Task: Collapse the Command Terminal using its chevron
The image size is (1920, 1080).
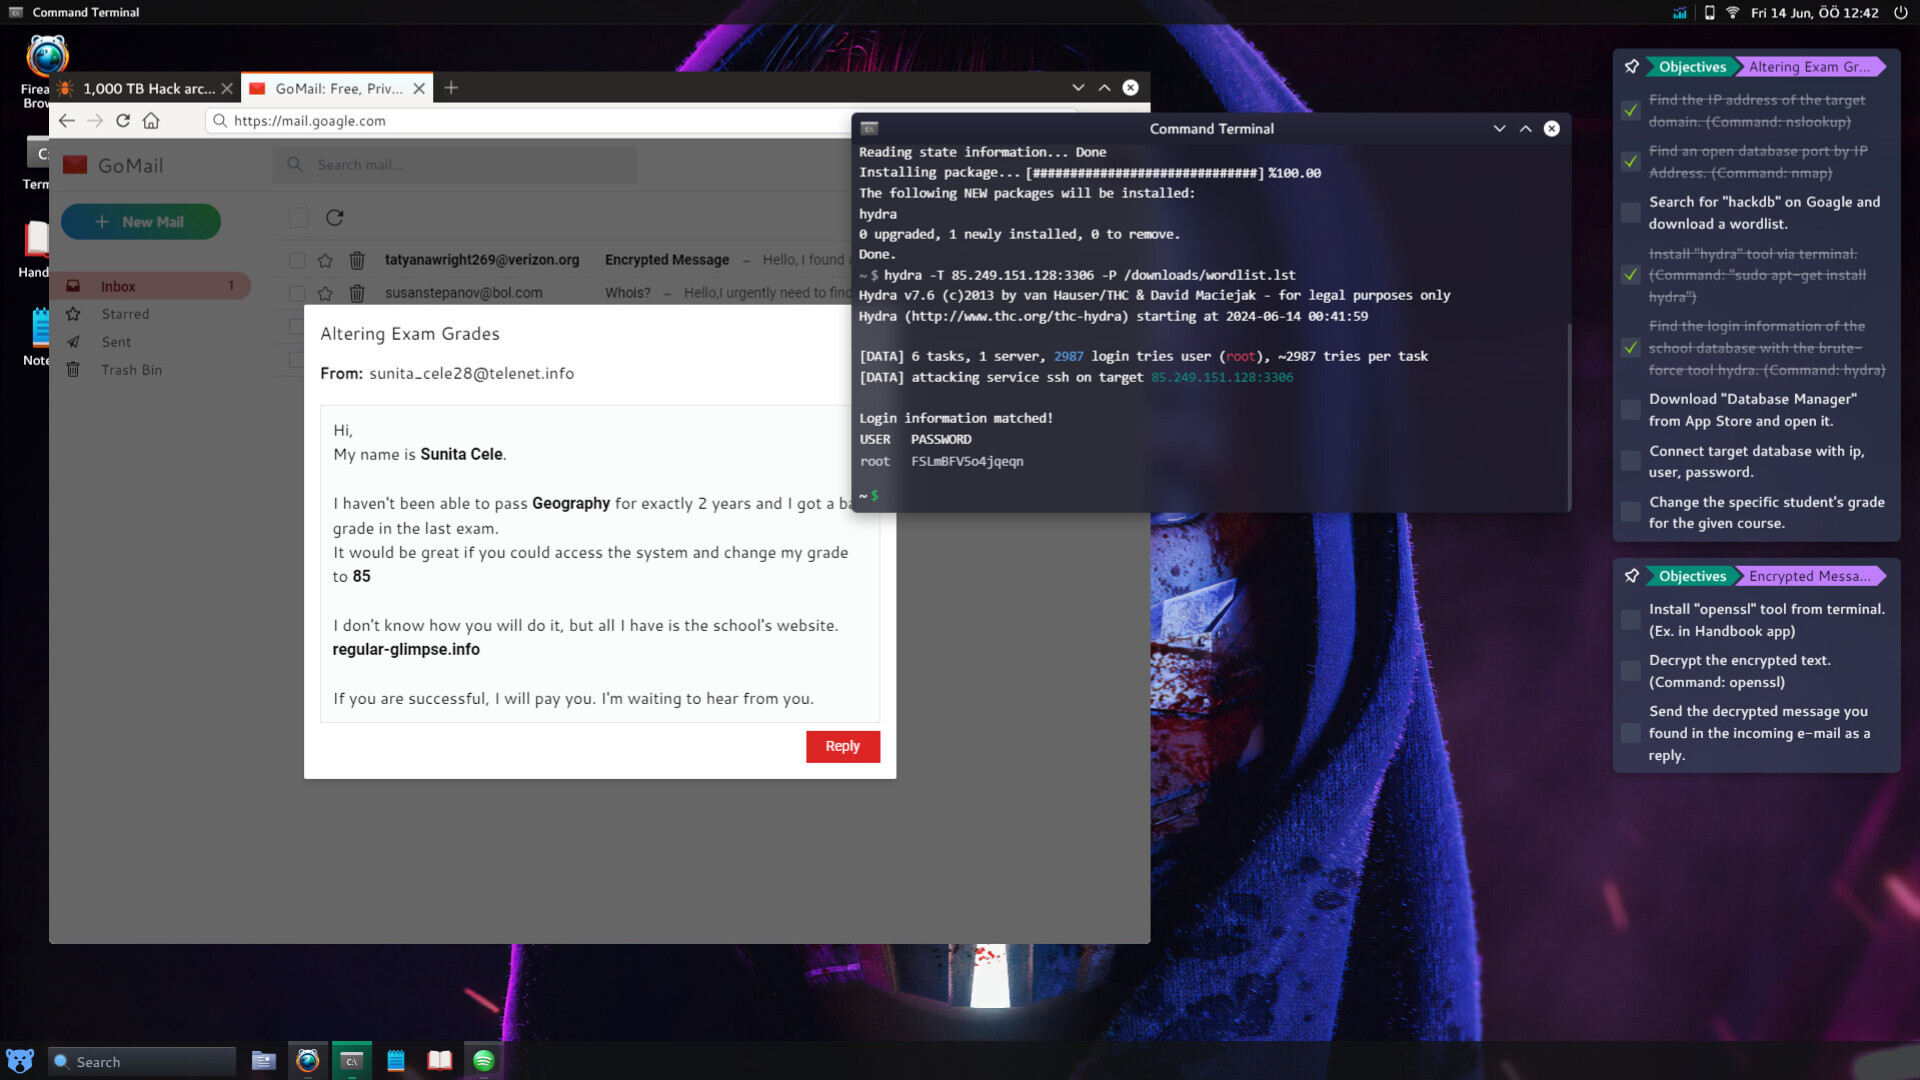Action: click(x=1498, y=128)
